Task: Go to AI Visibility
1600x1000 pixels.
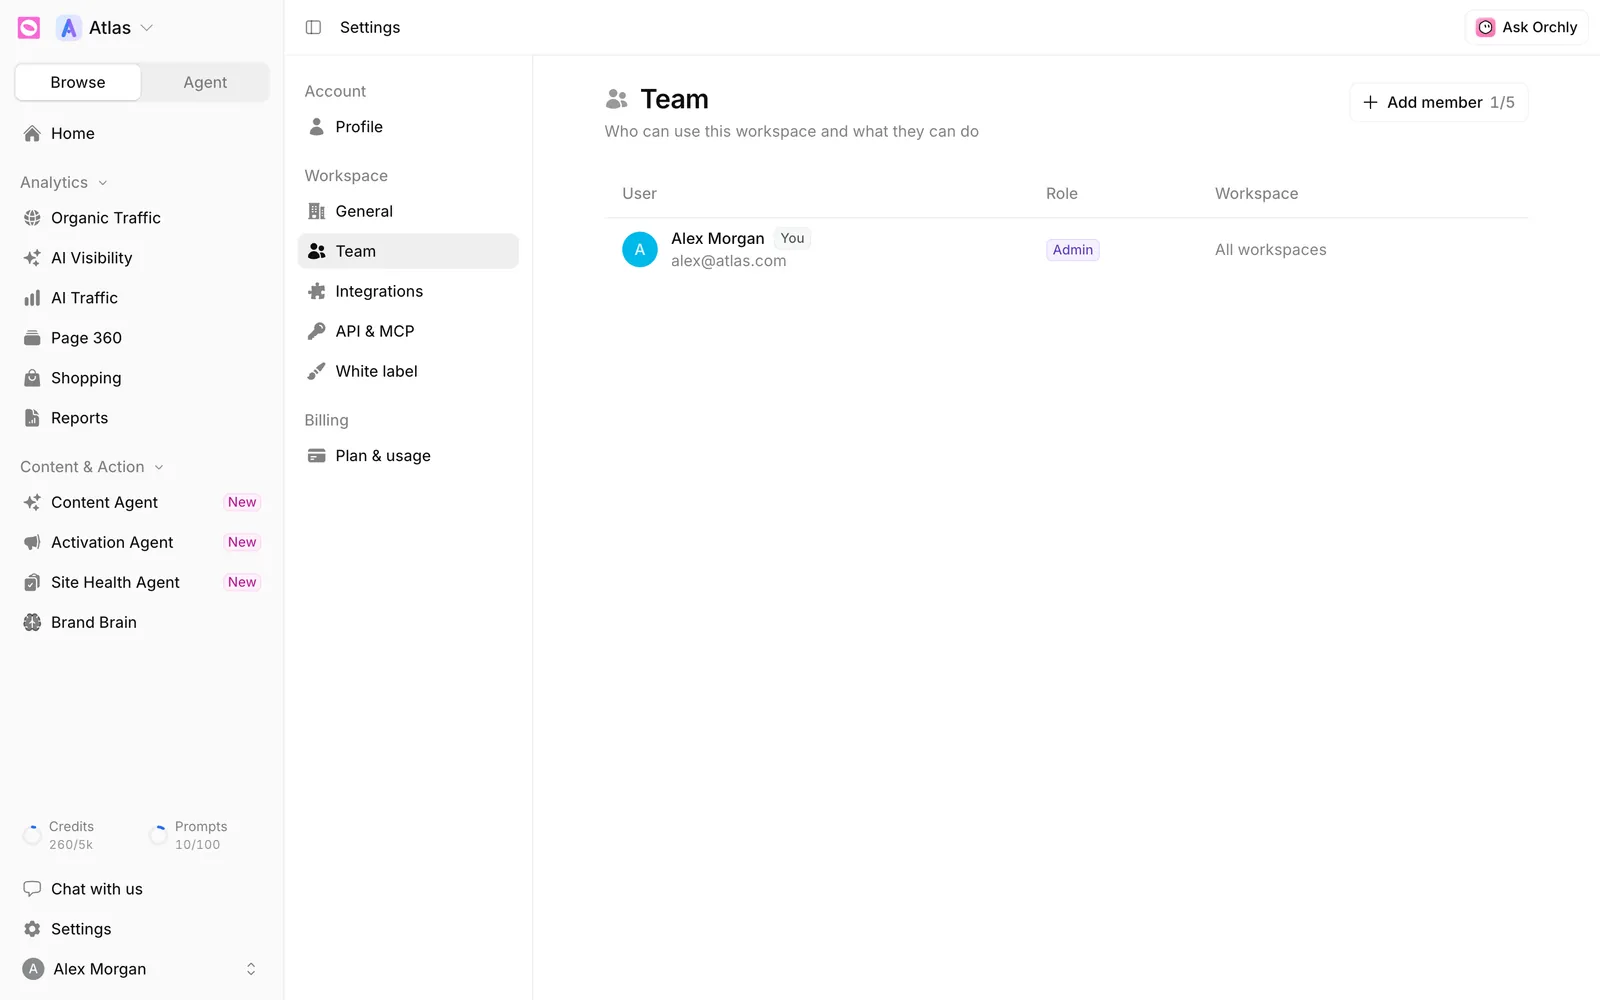Action: (142, 258)
